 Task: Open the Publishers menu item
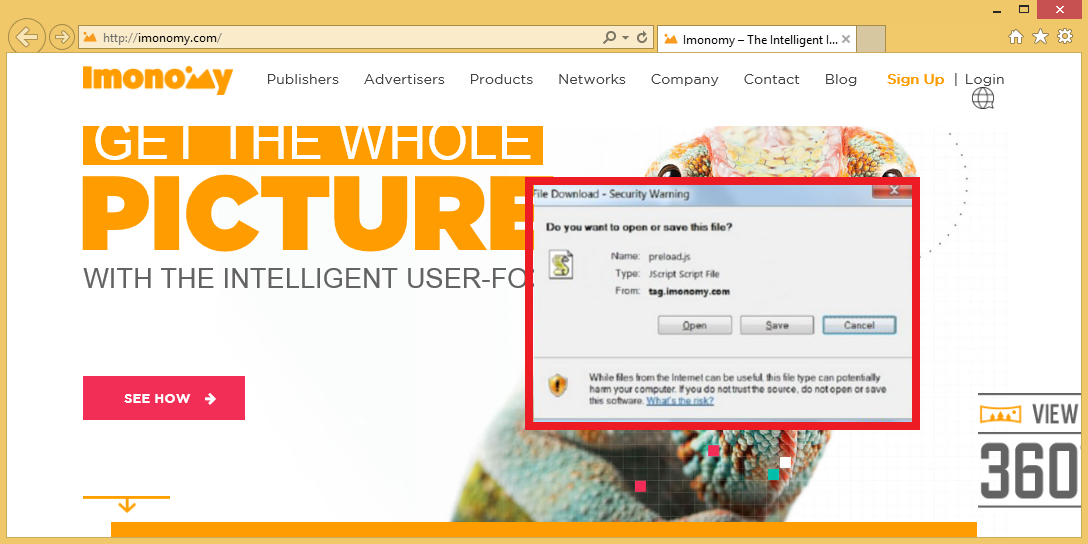[302, 79]
